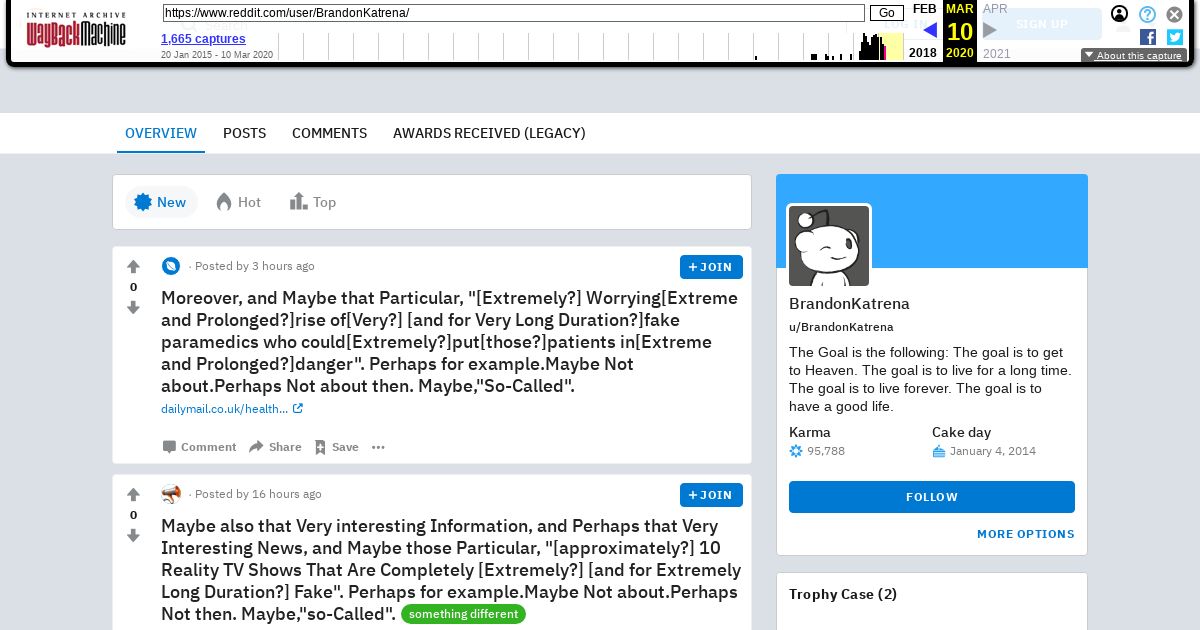Screen dimensions: 1200x630
Task: Expand the About this capture dropdown
Action: (1134, 55)
